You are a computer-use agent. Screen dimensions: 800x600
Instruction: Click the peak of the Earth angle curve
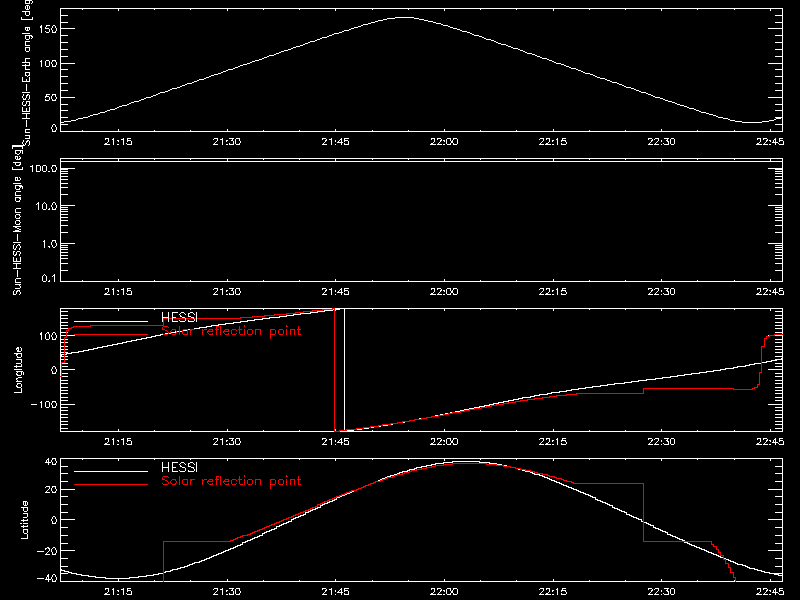coord(404,18)
